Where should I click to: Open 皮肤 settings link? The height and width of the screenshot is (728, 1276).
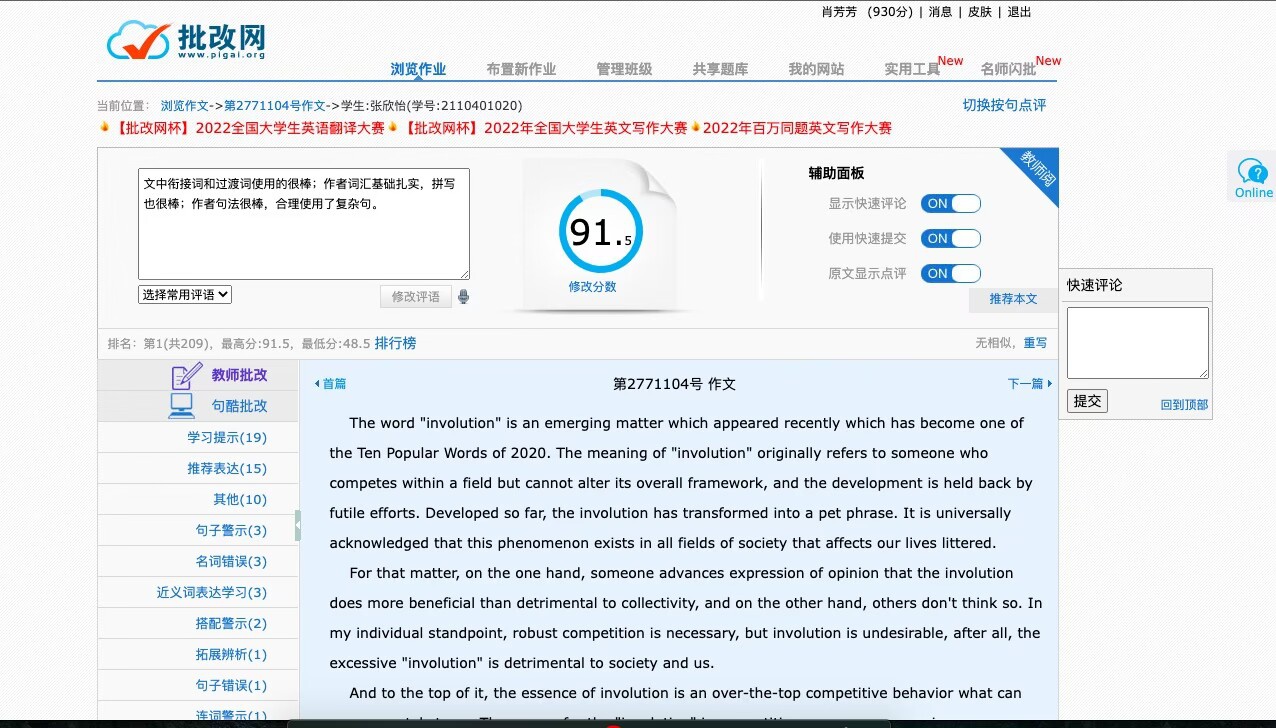click(980, 12)
